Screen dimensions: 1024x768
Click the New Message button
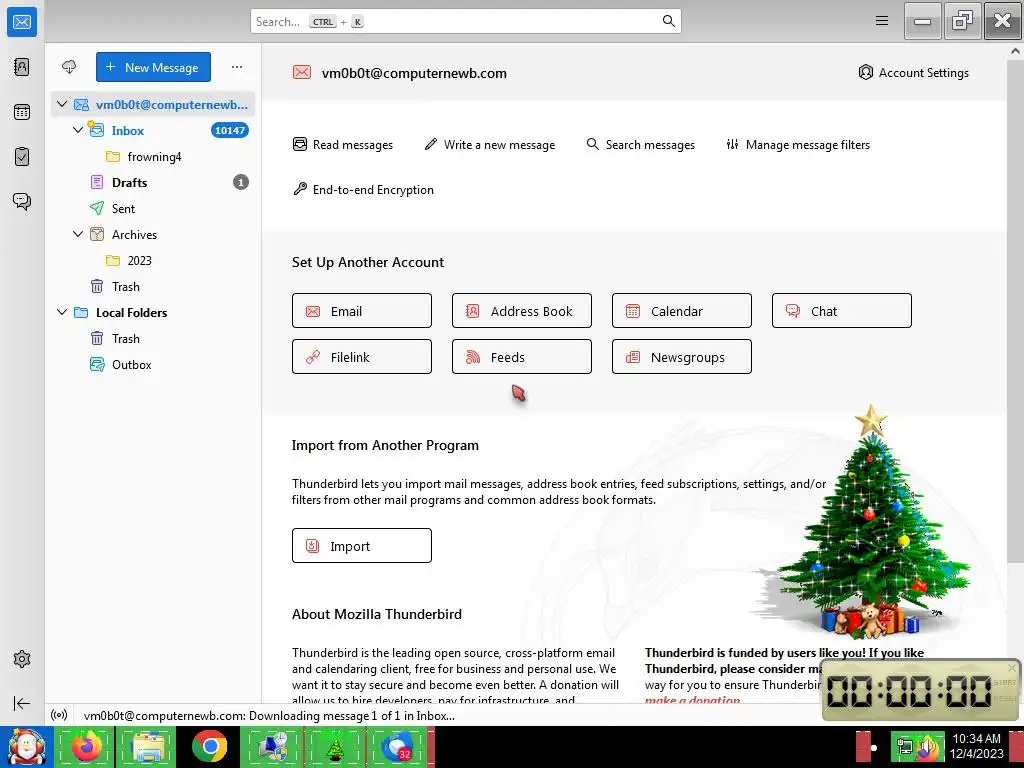coord(153,67)
